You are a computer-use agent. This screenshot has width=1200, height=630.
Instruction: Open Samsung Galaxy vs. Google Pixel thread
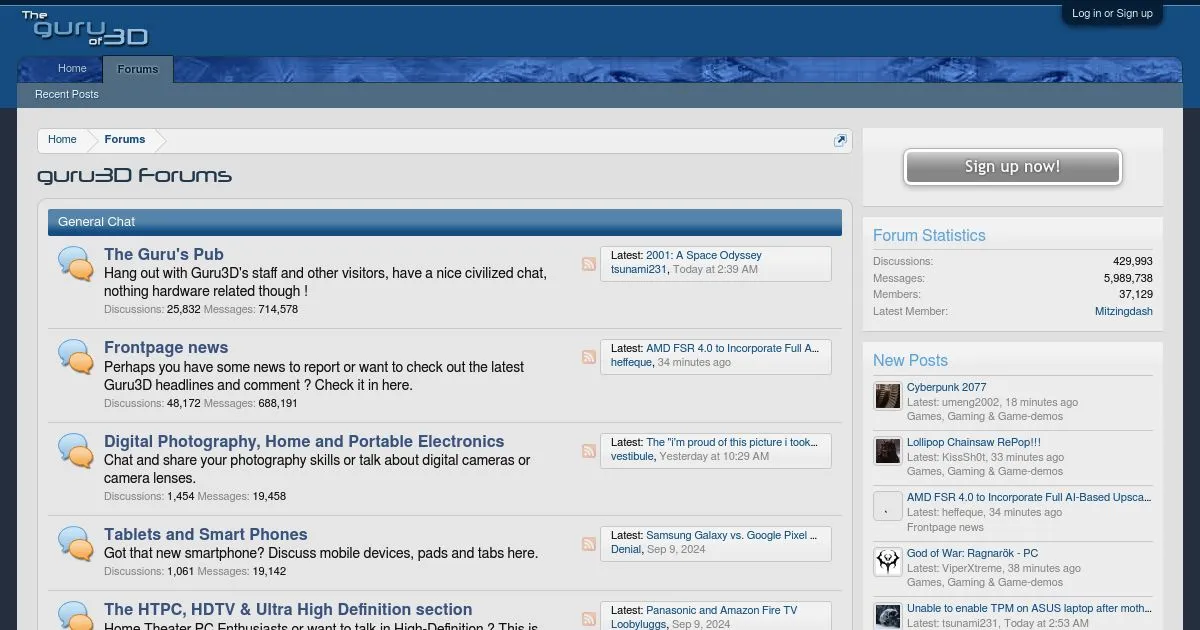click(732, 535)
